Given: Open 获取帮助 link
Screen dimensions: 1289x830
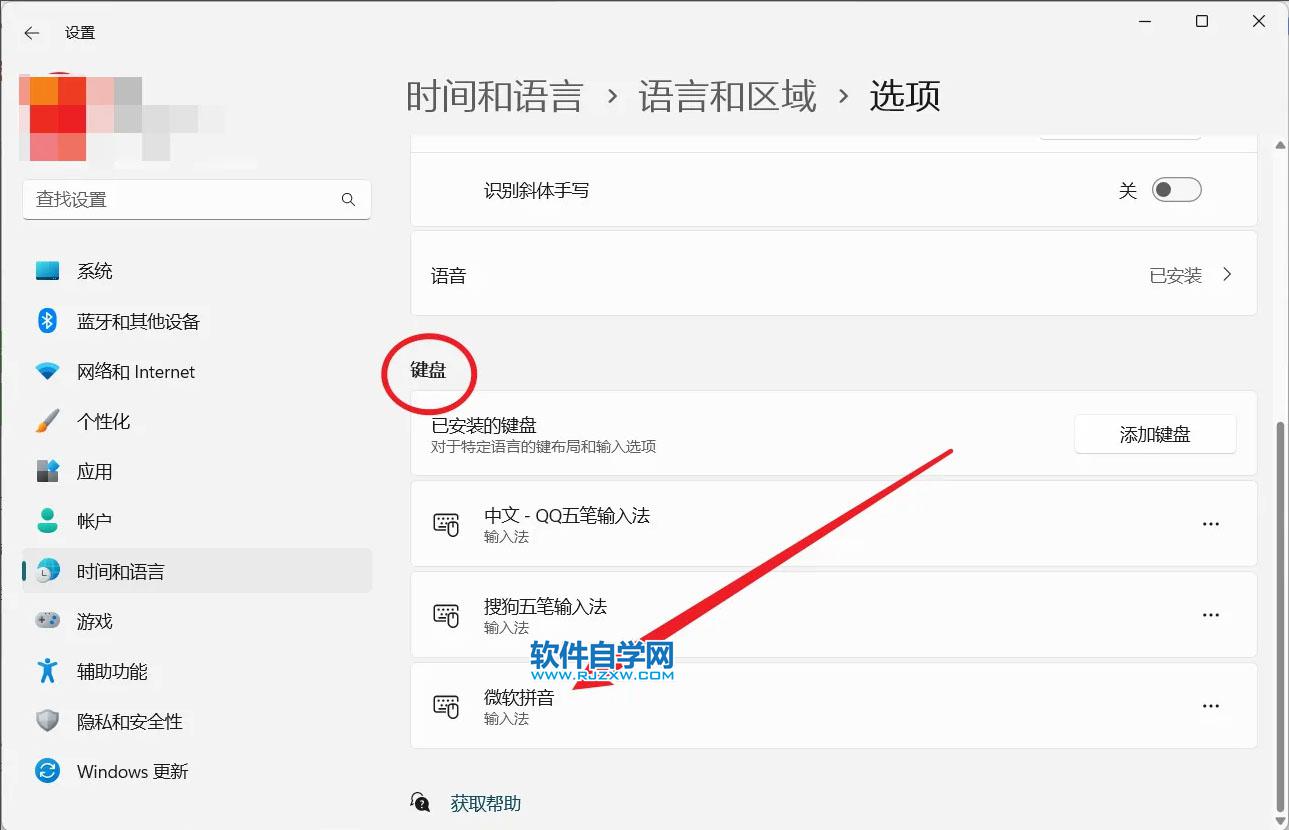Looking at the screenshot, I should 486,802.
